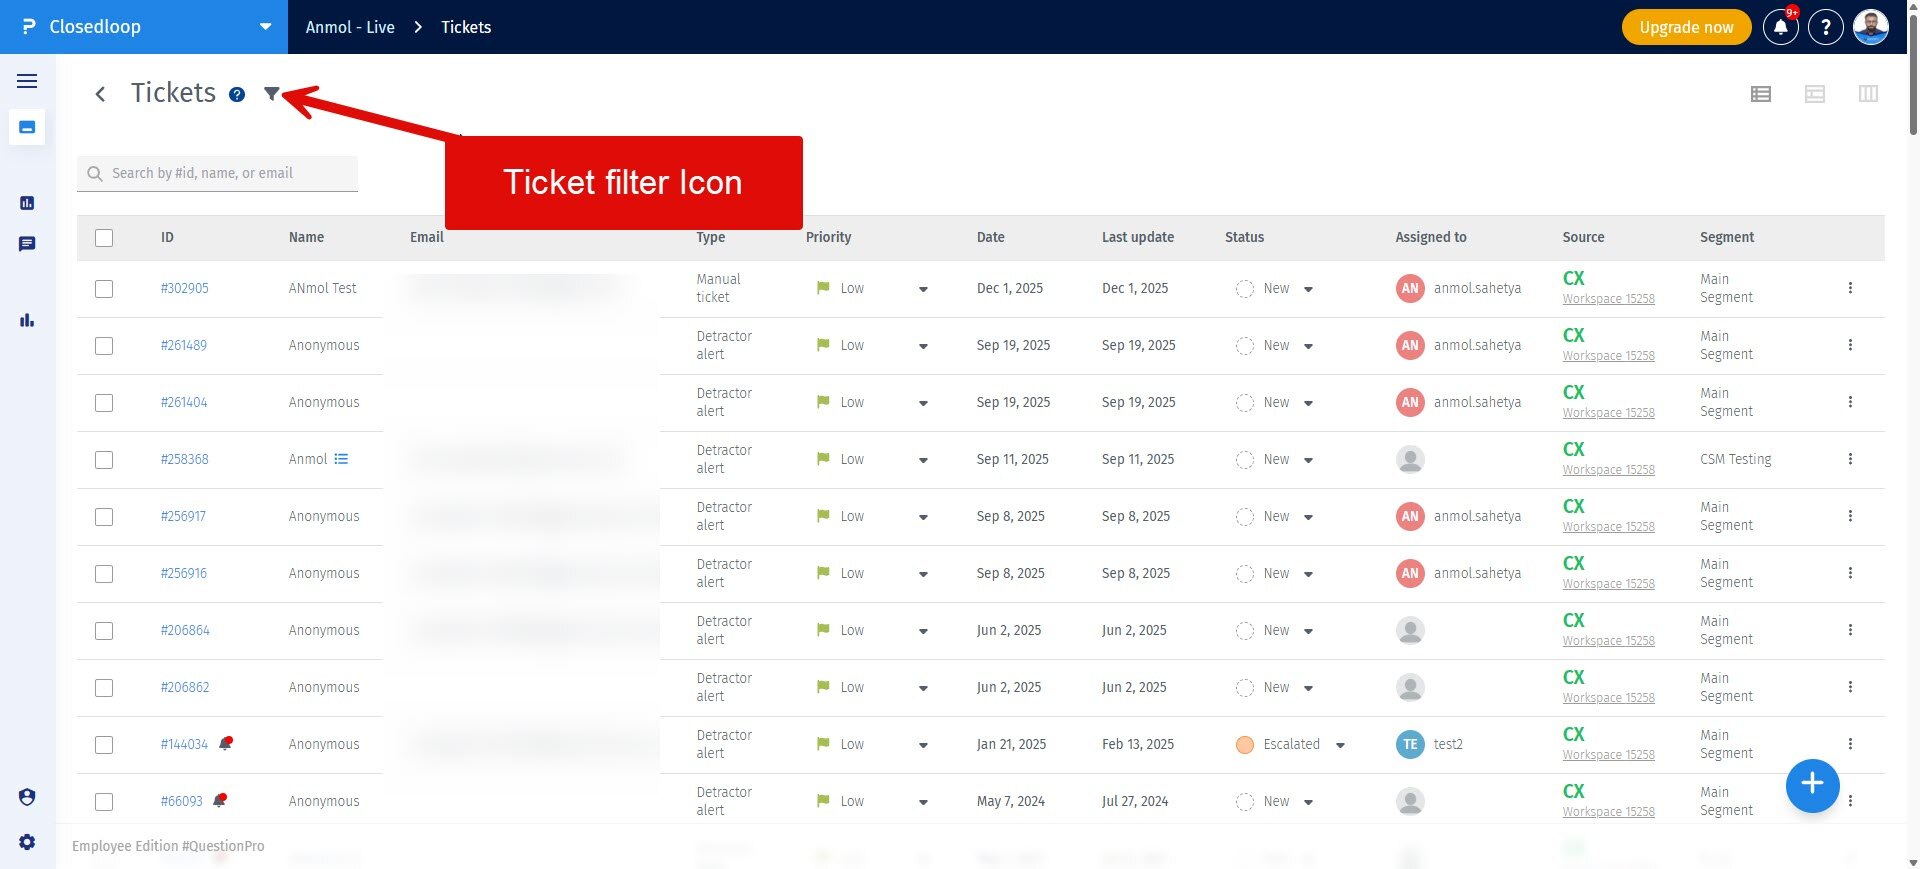Switch to the card layout view icon
The image size is (1920, 869).
[1815, 94]
